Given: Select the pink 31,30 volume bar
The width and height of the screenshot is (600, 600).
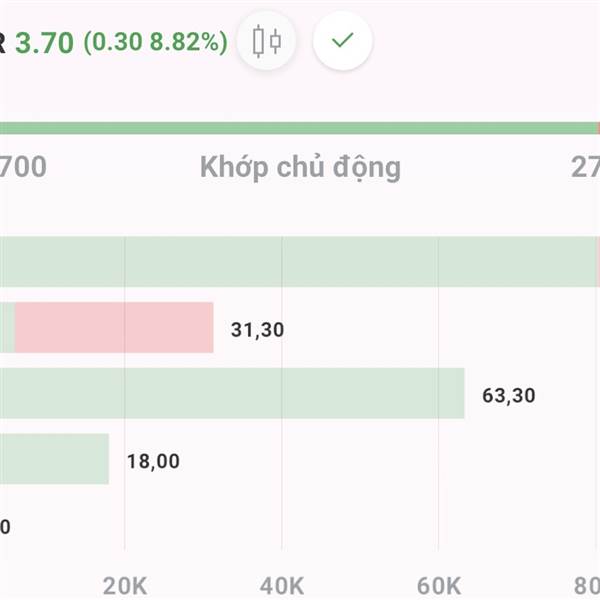Looking at the screenshot, I should click(x=114, y=328).
